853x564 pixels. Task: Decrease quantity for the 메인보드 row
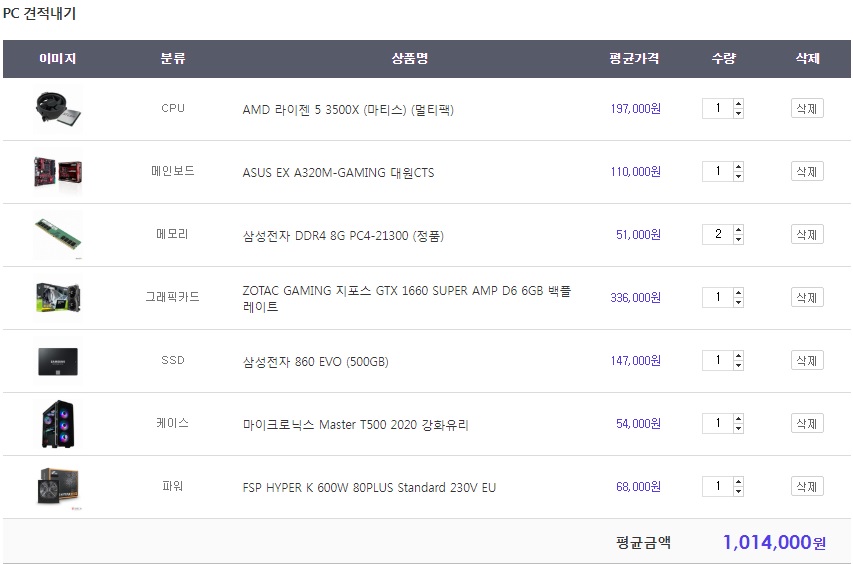pyautogui.click(x=738, y=176)
